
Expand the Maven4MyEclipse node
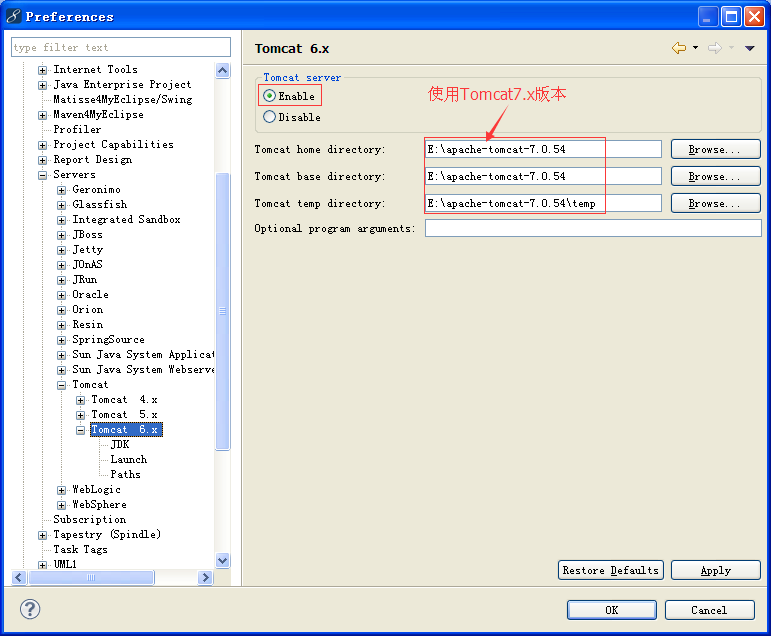point(42,116)
